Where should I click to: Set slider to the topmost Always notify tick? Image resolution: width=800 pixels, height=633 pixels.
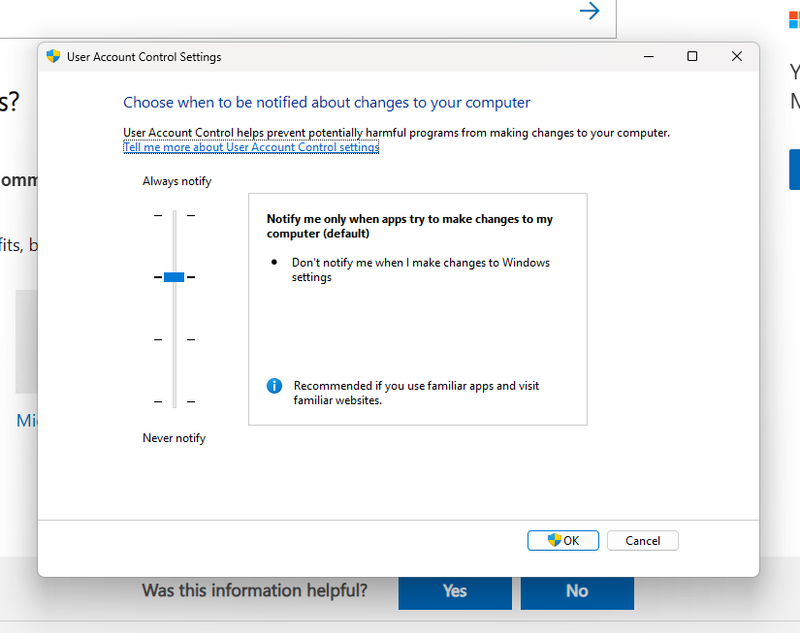click(x=174, y=215)
